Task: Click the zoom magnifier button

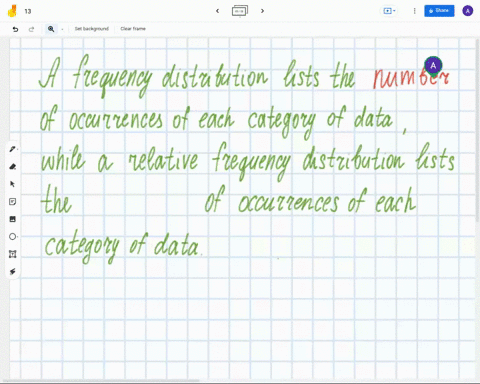Action: point(51,29)
